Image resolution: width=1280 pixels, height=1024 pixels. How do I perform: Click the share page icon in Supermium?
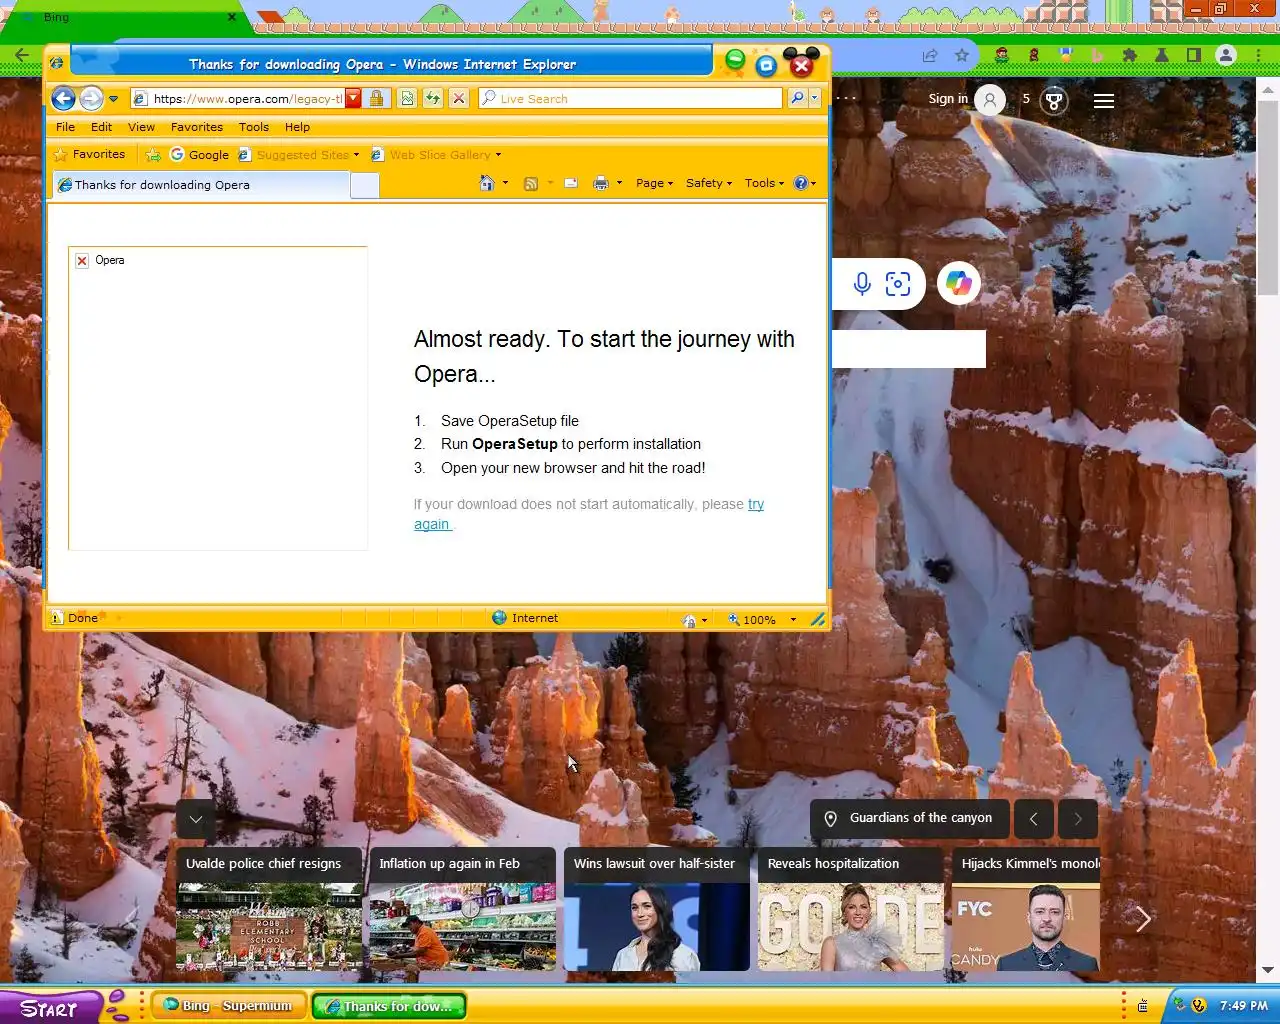pos(930,56)
